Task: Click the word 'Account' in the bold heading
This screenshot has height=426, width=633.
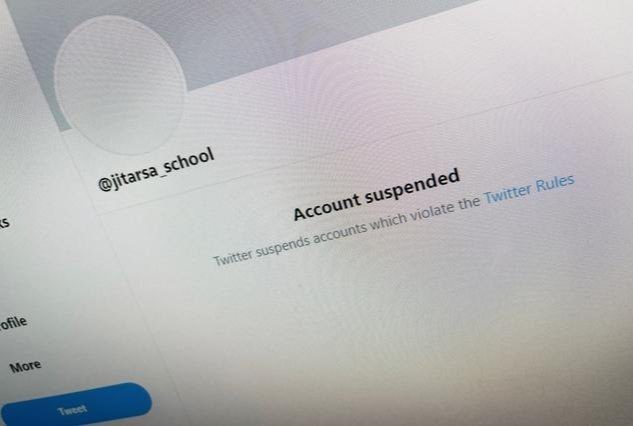Action: [x=326, y=206]
